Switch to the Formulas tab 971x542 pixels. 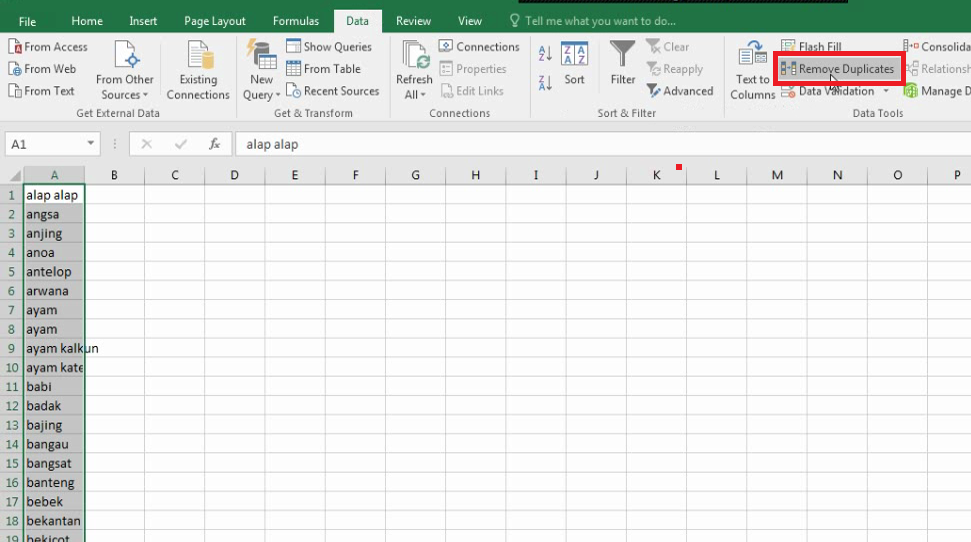point(296,21)
